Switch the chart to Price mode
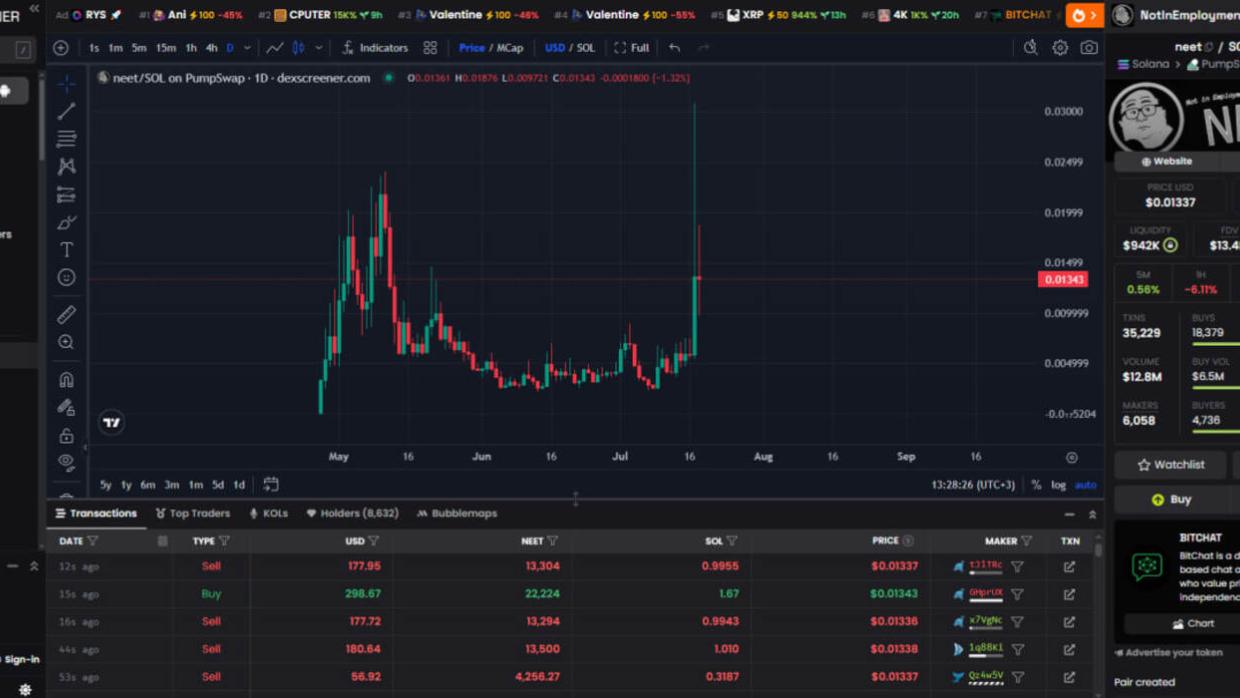Screen dimensions: 1240x698 pyautogui.click(x=472, y=47)
